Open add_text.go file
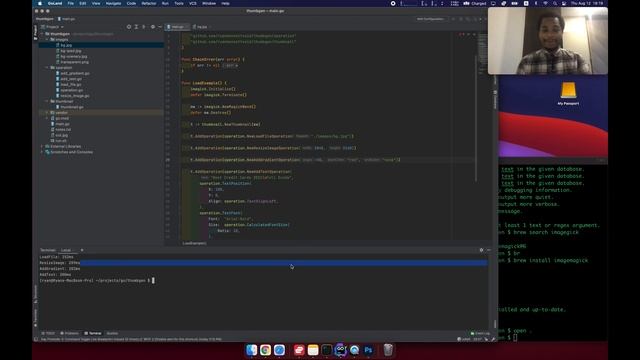 [x=69, y=79]
